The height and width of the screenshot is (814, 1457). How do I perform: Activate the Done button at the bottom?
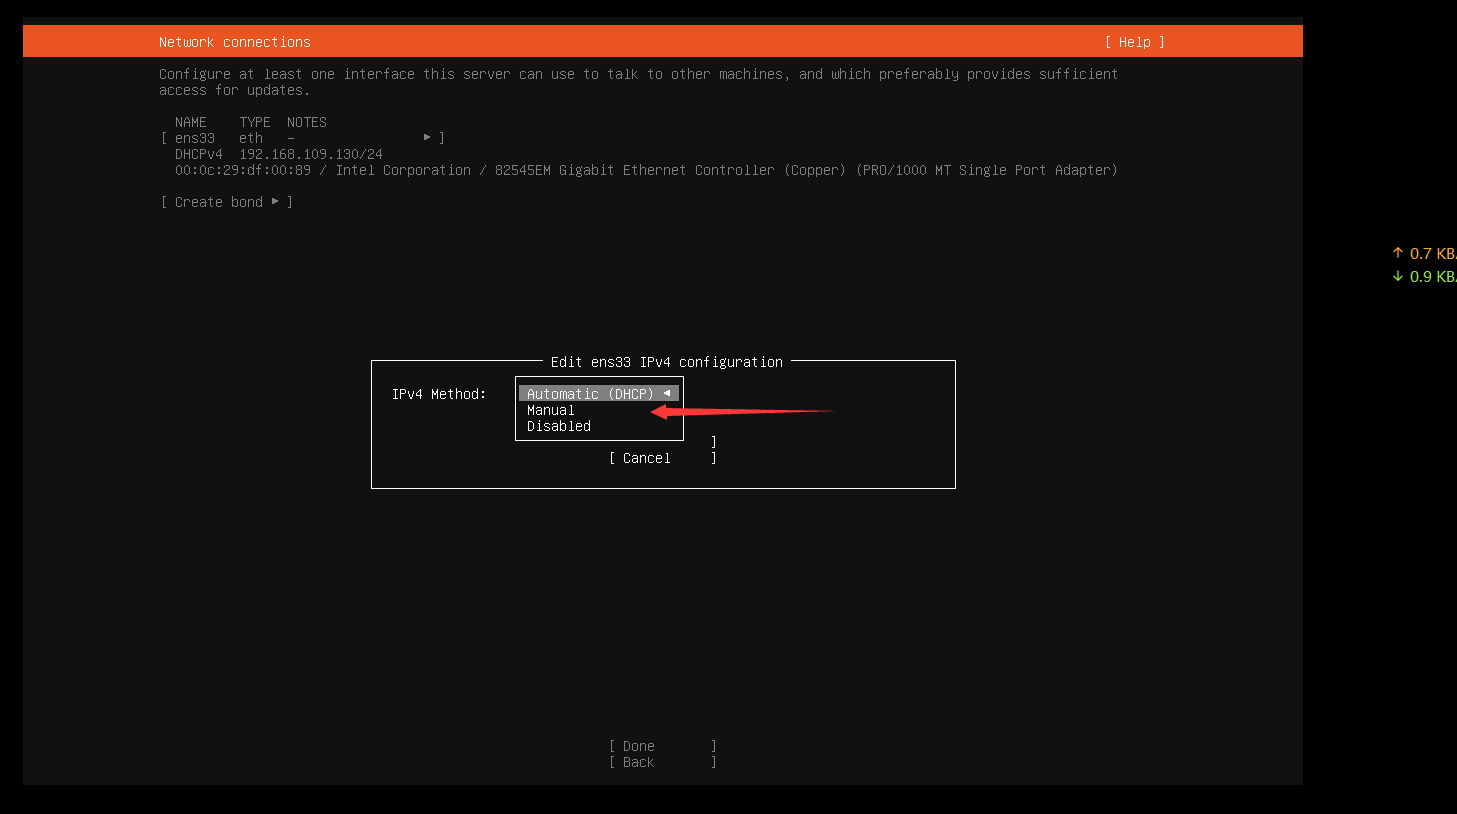(662, 746)
